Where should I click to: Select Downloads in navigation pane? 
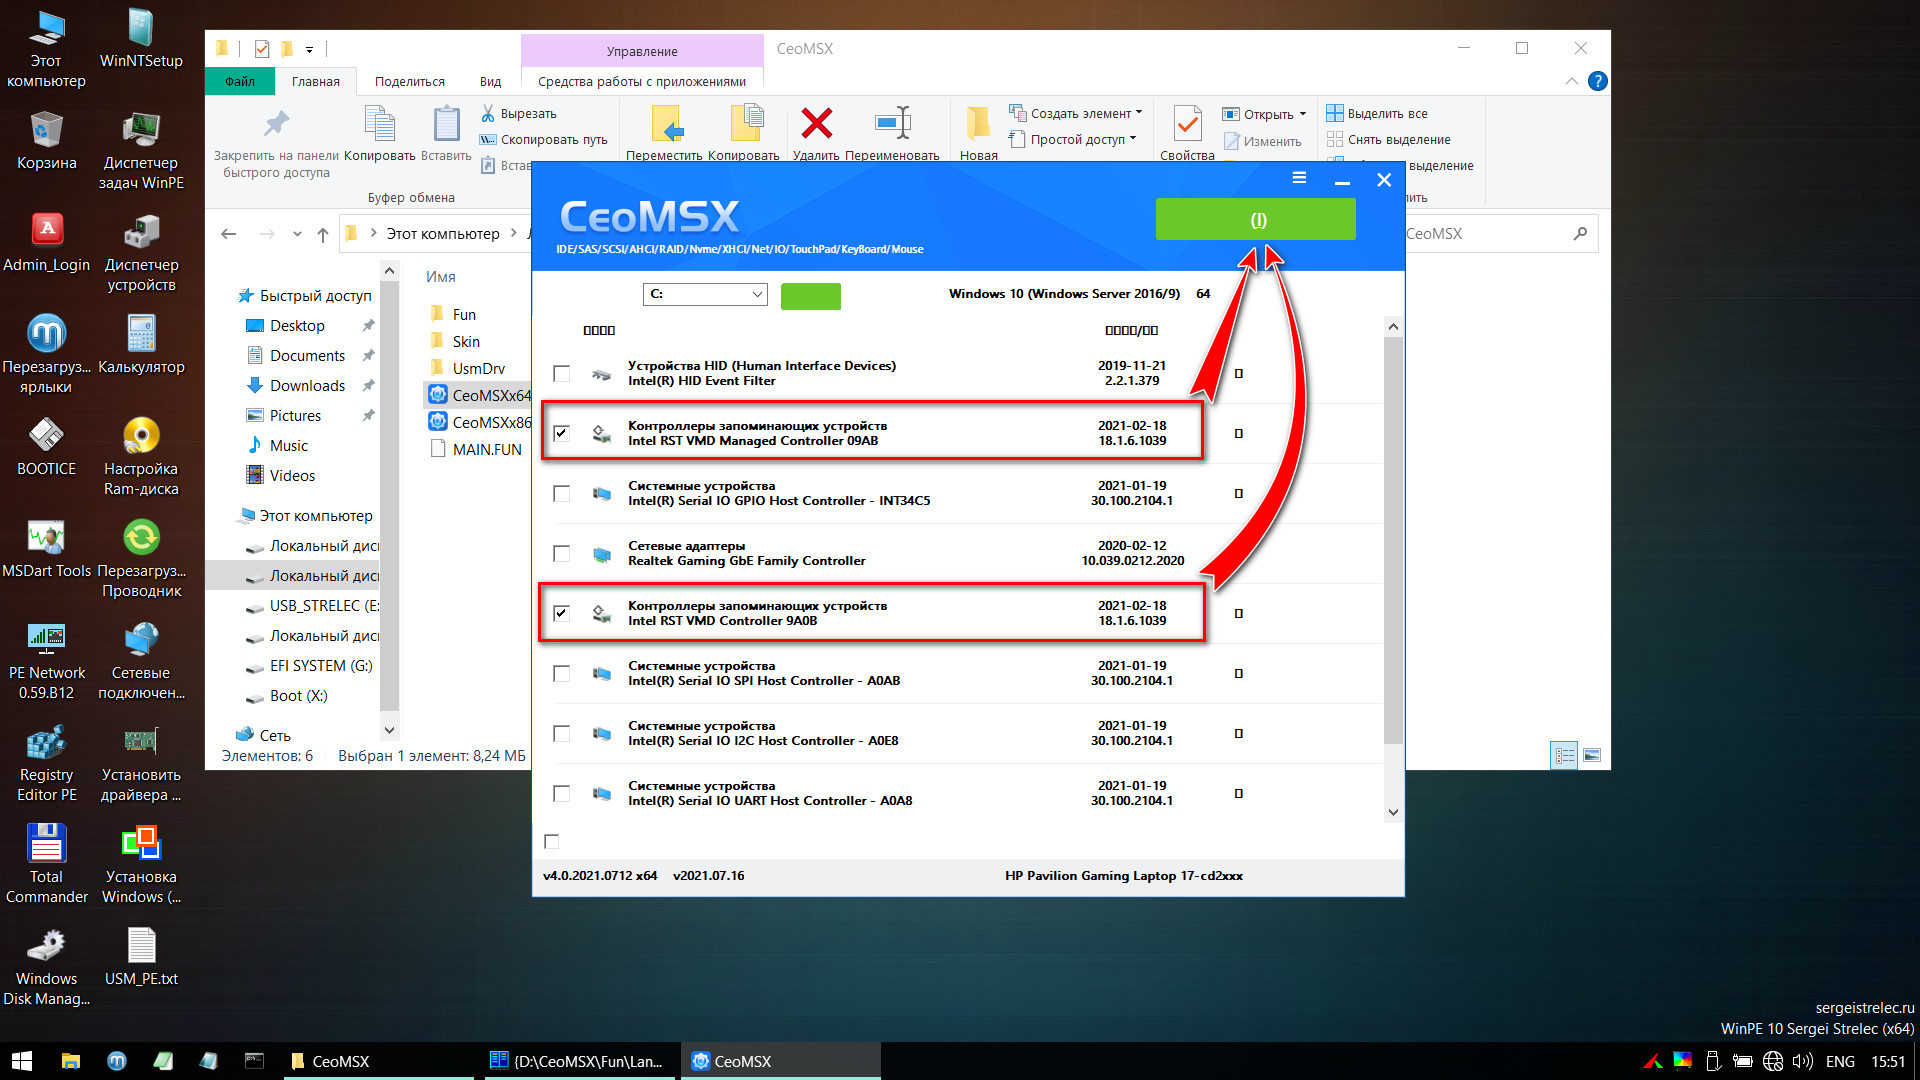click(307, 385)
